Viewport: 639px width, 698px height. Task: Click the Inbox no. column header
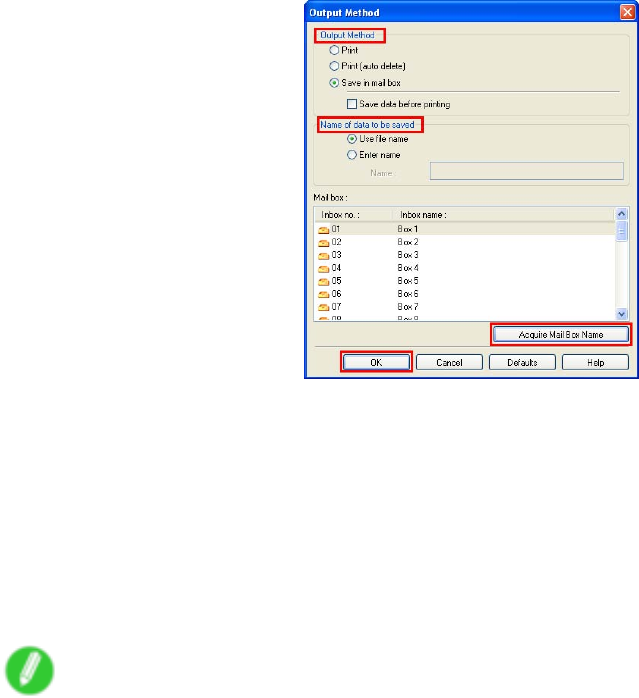[x=354, y=215]
